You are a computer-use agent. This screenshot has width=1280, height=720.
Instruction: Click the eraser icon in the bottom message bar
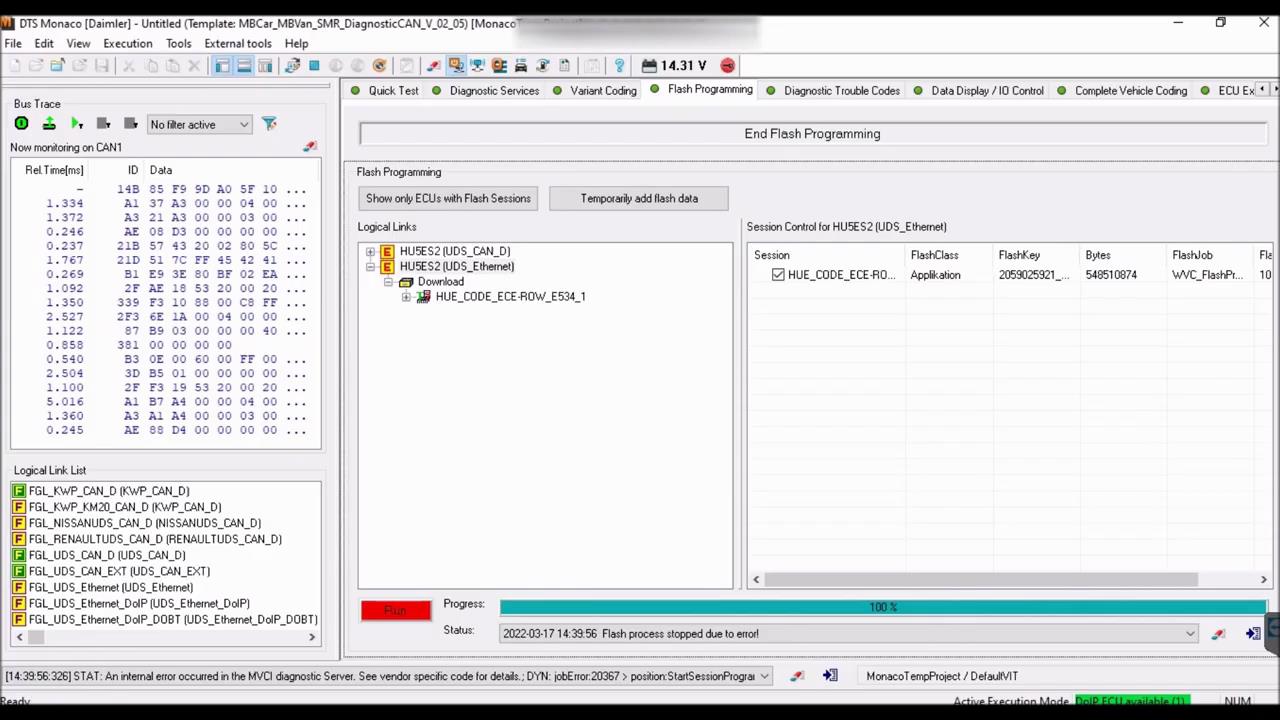point(797,676)
